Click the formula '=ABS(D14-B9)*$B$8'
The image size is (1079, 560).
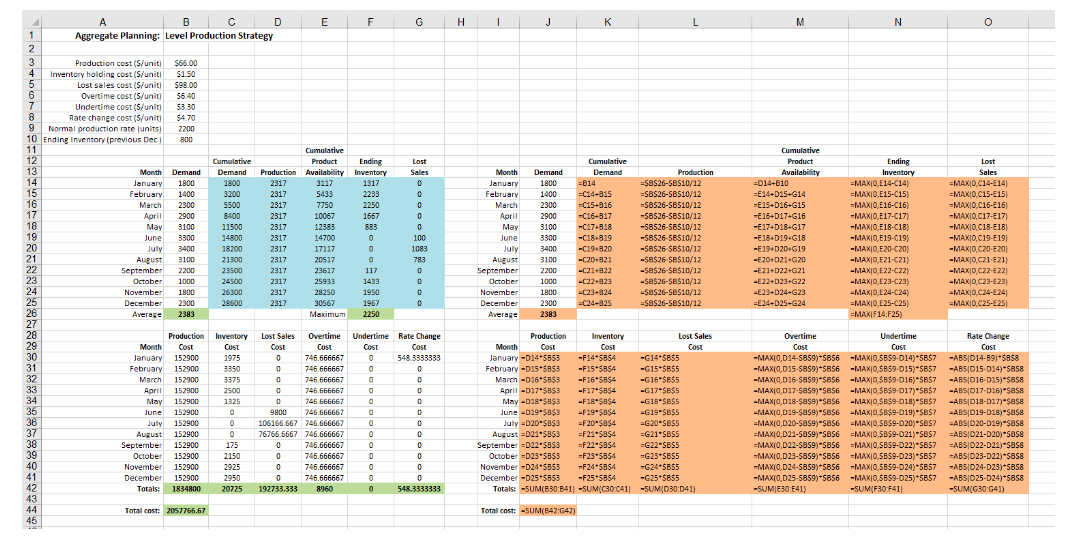click(987, 358)
